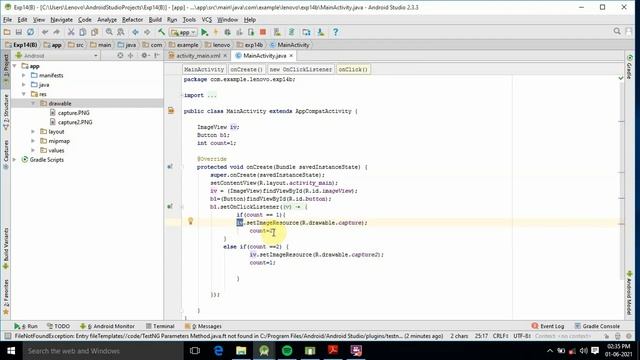Open the Android Monitor tool window
Screen dimensions: 640x360
point(107,326)
